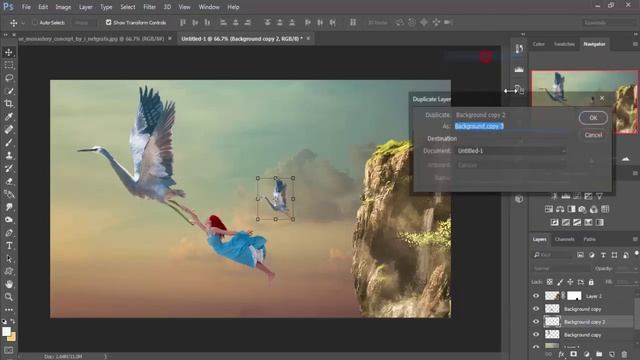Switch to the Swatches tab
This screenshot has width=640, height=360.
click(564, 44)
